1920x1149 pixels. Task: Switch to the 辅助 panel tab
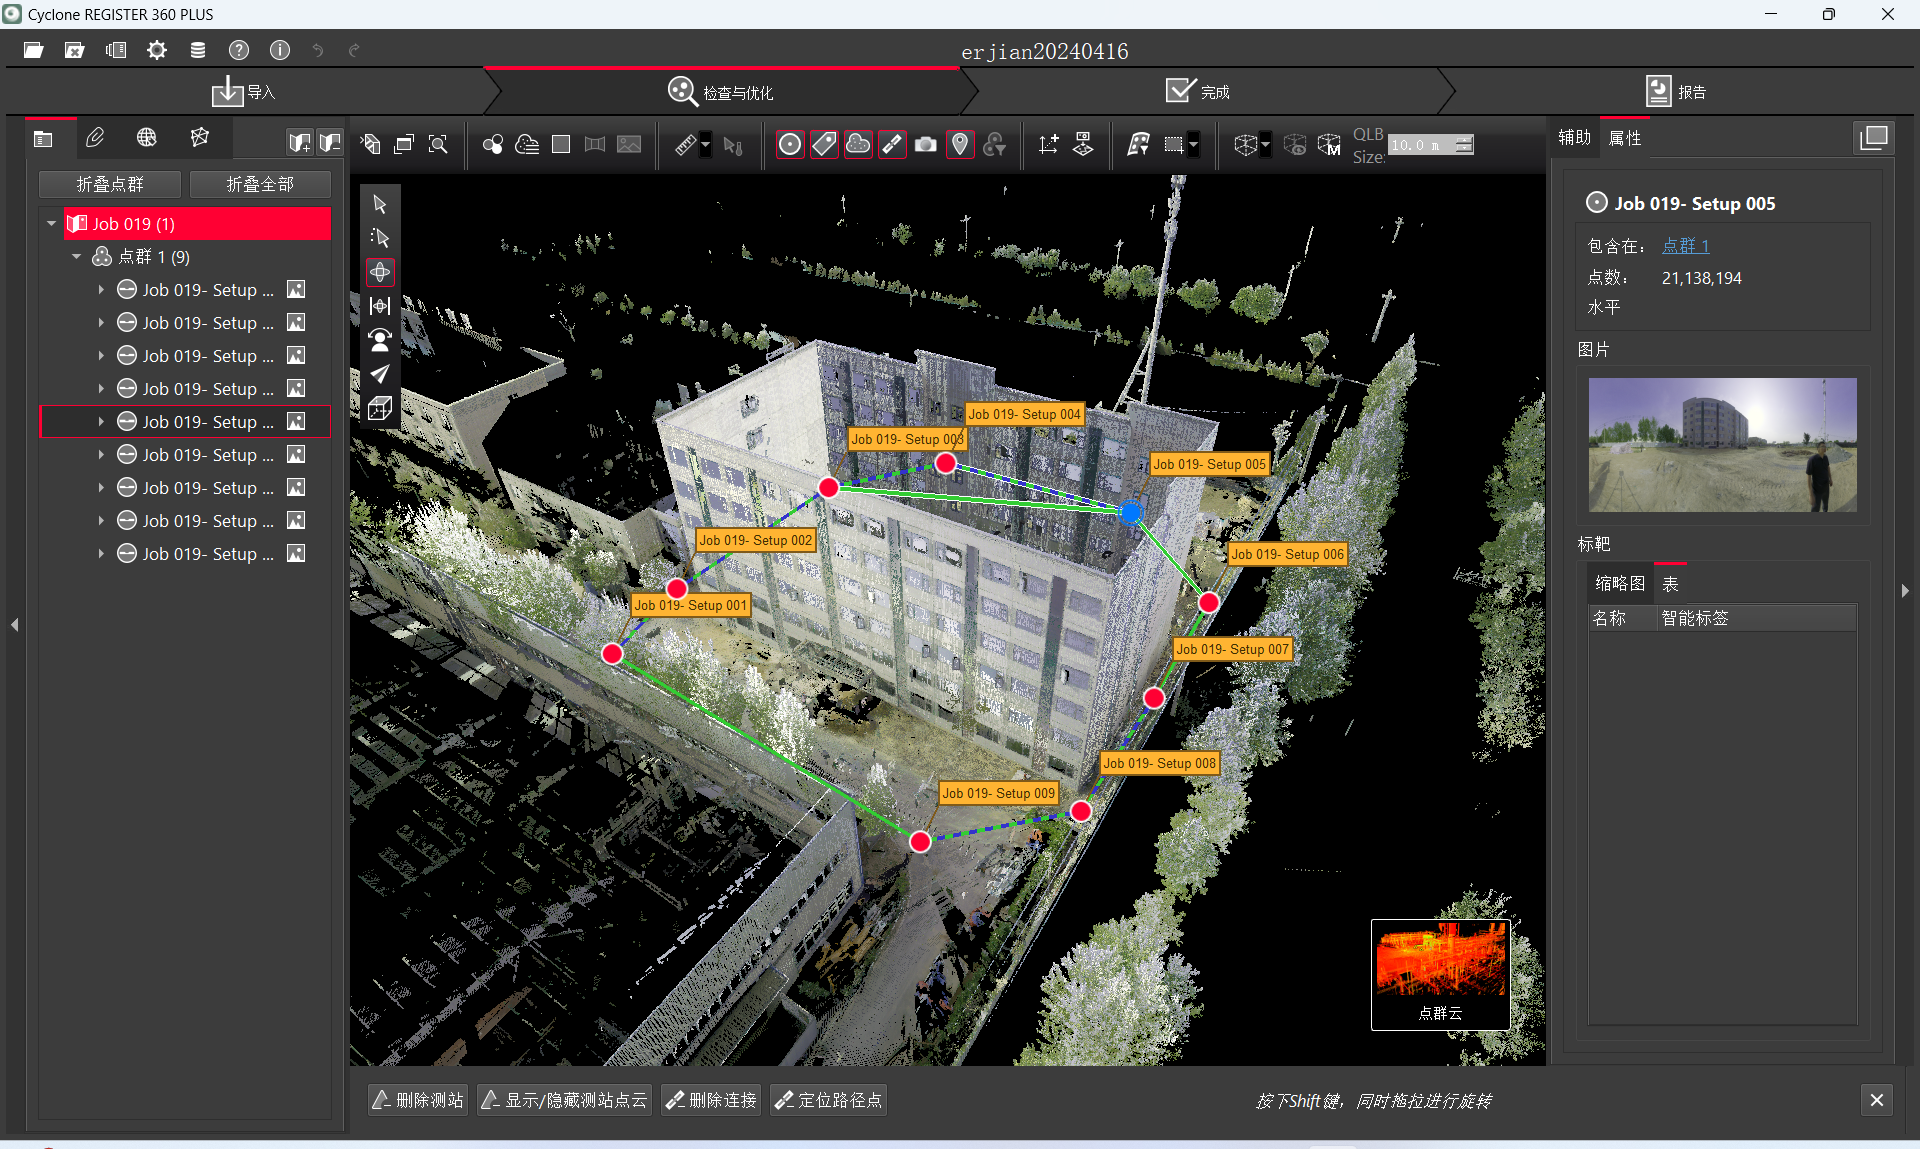[1574, 138]
